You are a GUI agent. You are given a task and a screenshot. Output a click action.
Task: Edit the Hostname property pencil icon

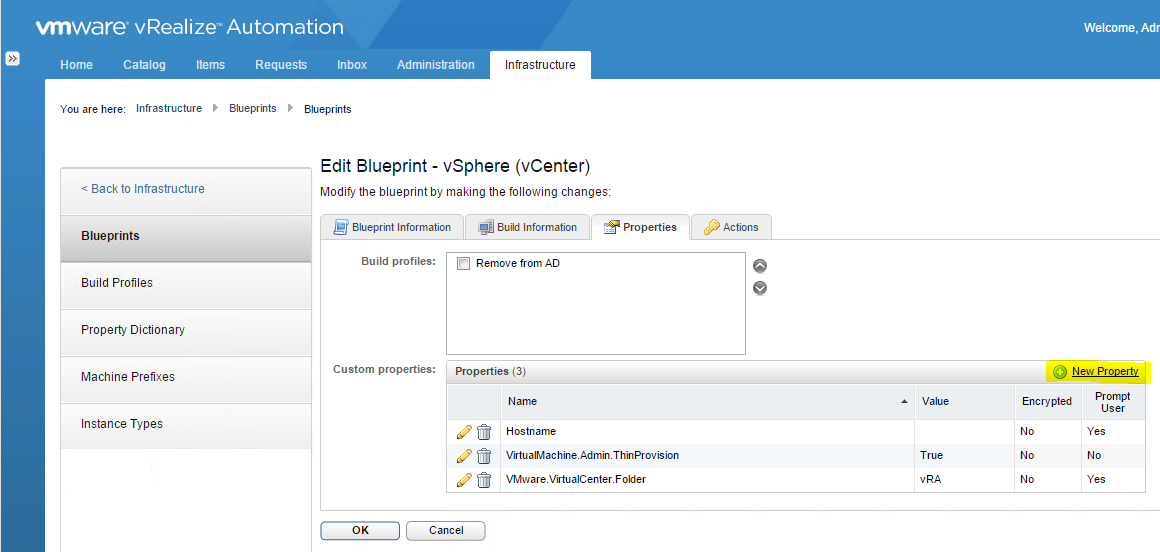(464, 431)
